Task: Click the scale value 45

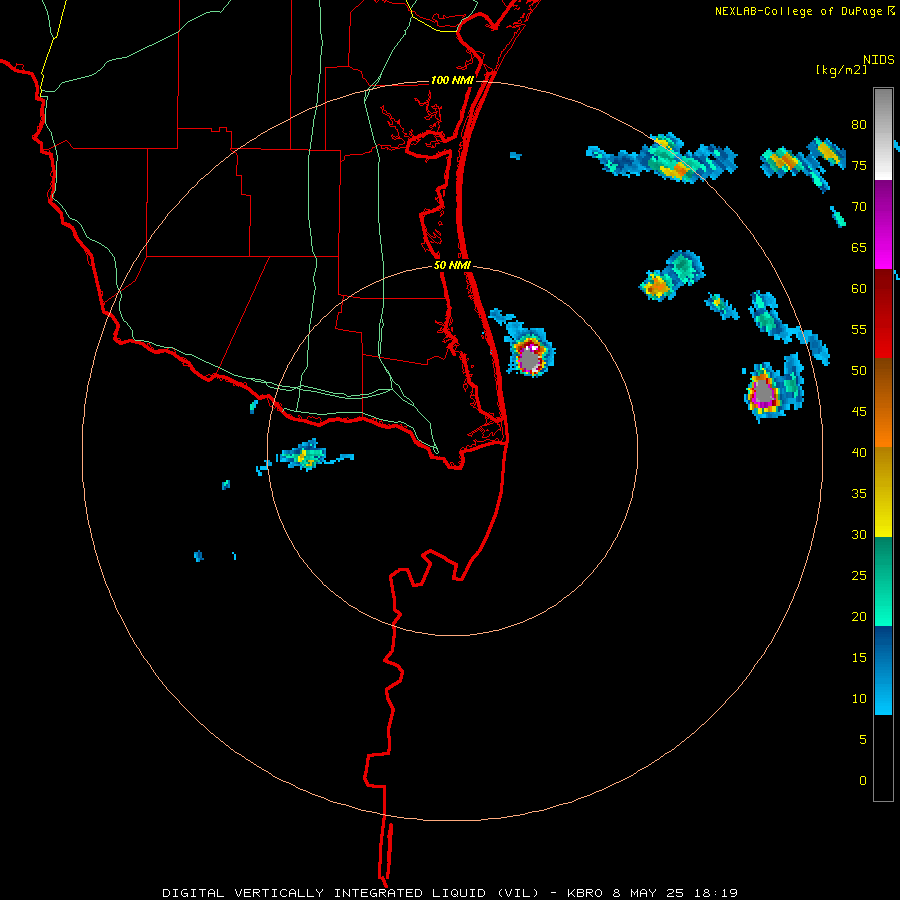Action: 859,412
